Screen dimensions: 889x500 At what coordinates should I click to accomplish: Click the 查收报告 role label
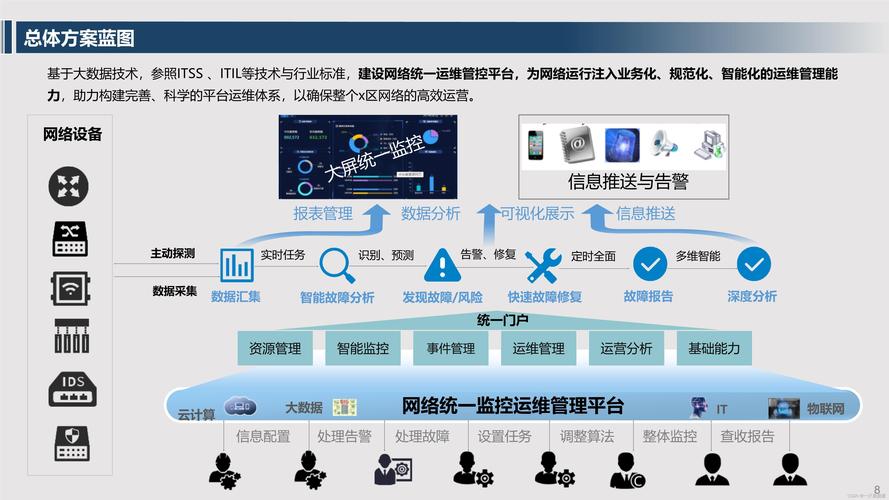(747, 437)
